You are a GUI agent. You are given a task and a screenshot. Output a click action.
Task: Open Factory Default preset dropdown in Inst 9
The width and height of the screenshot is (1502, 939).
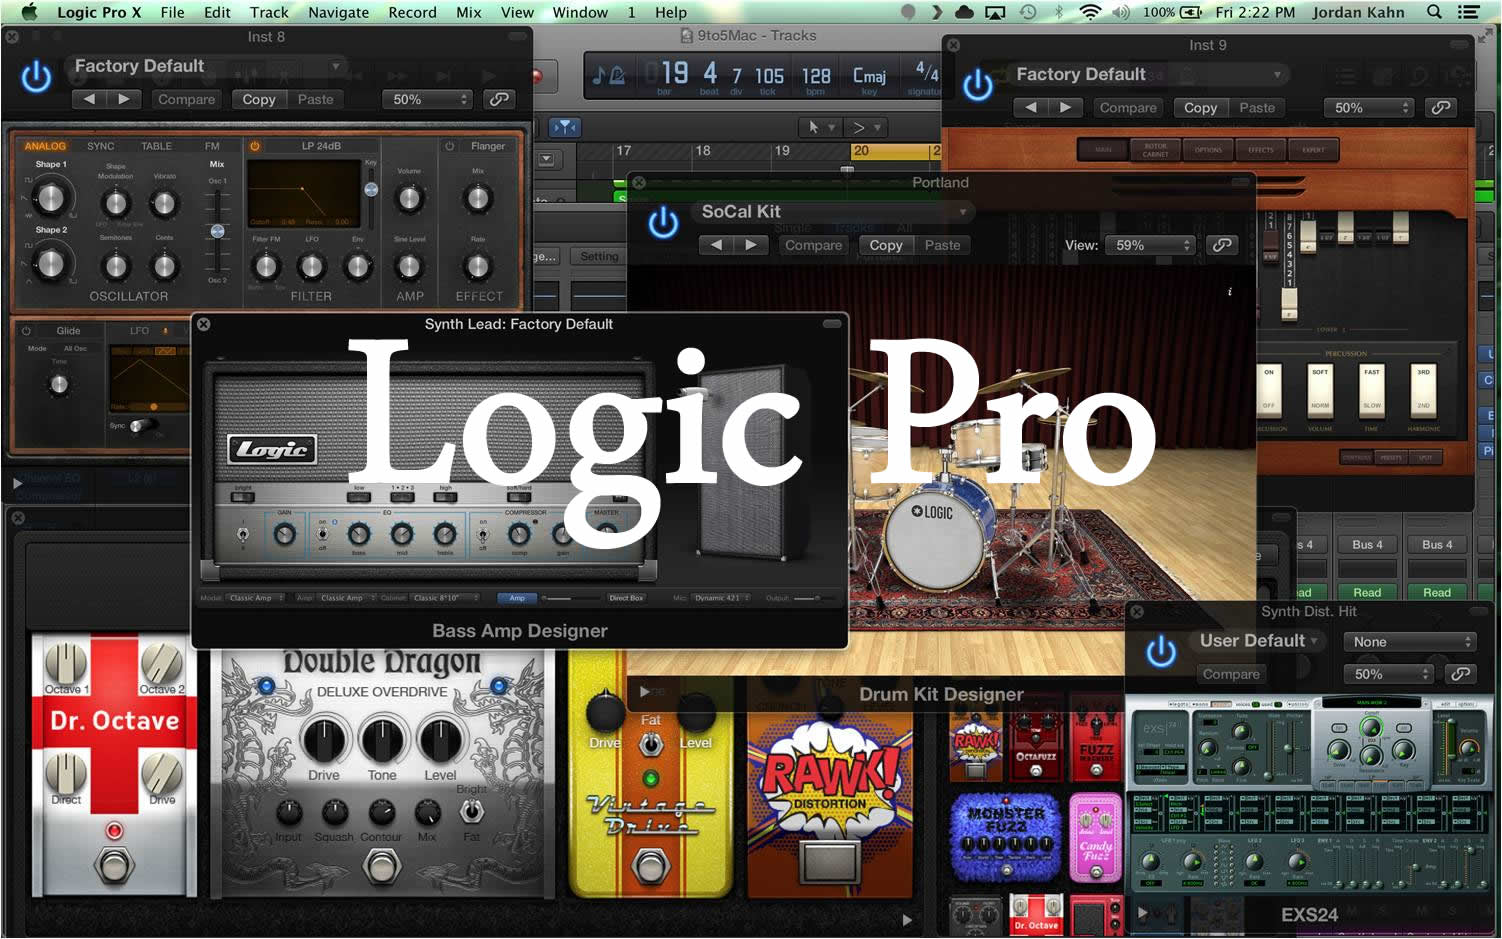tap(1150, 74)
